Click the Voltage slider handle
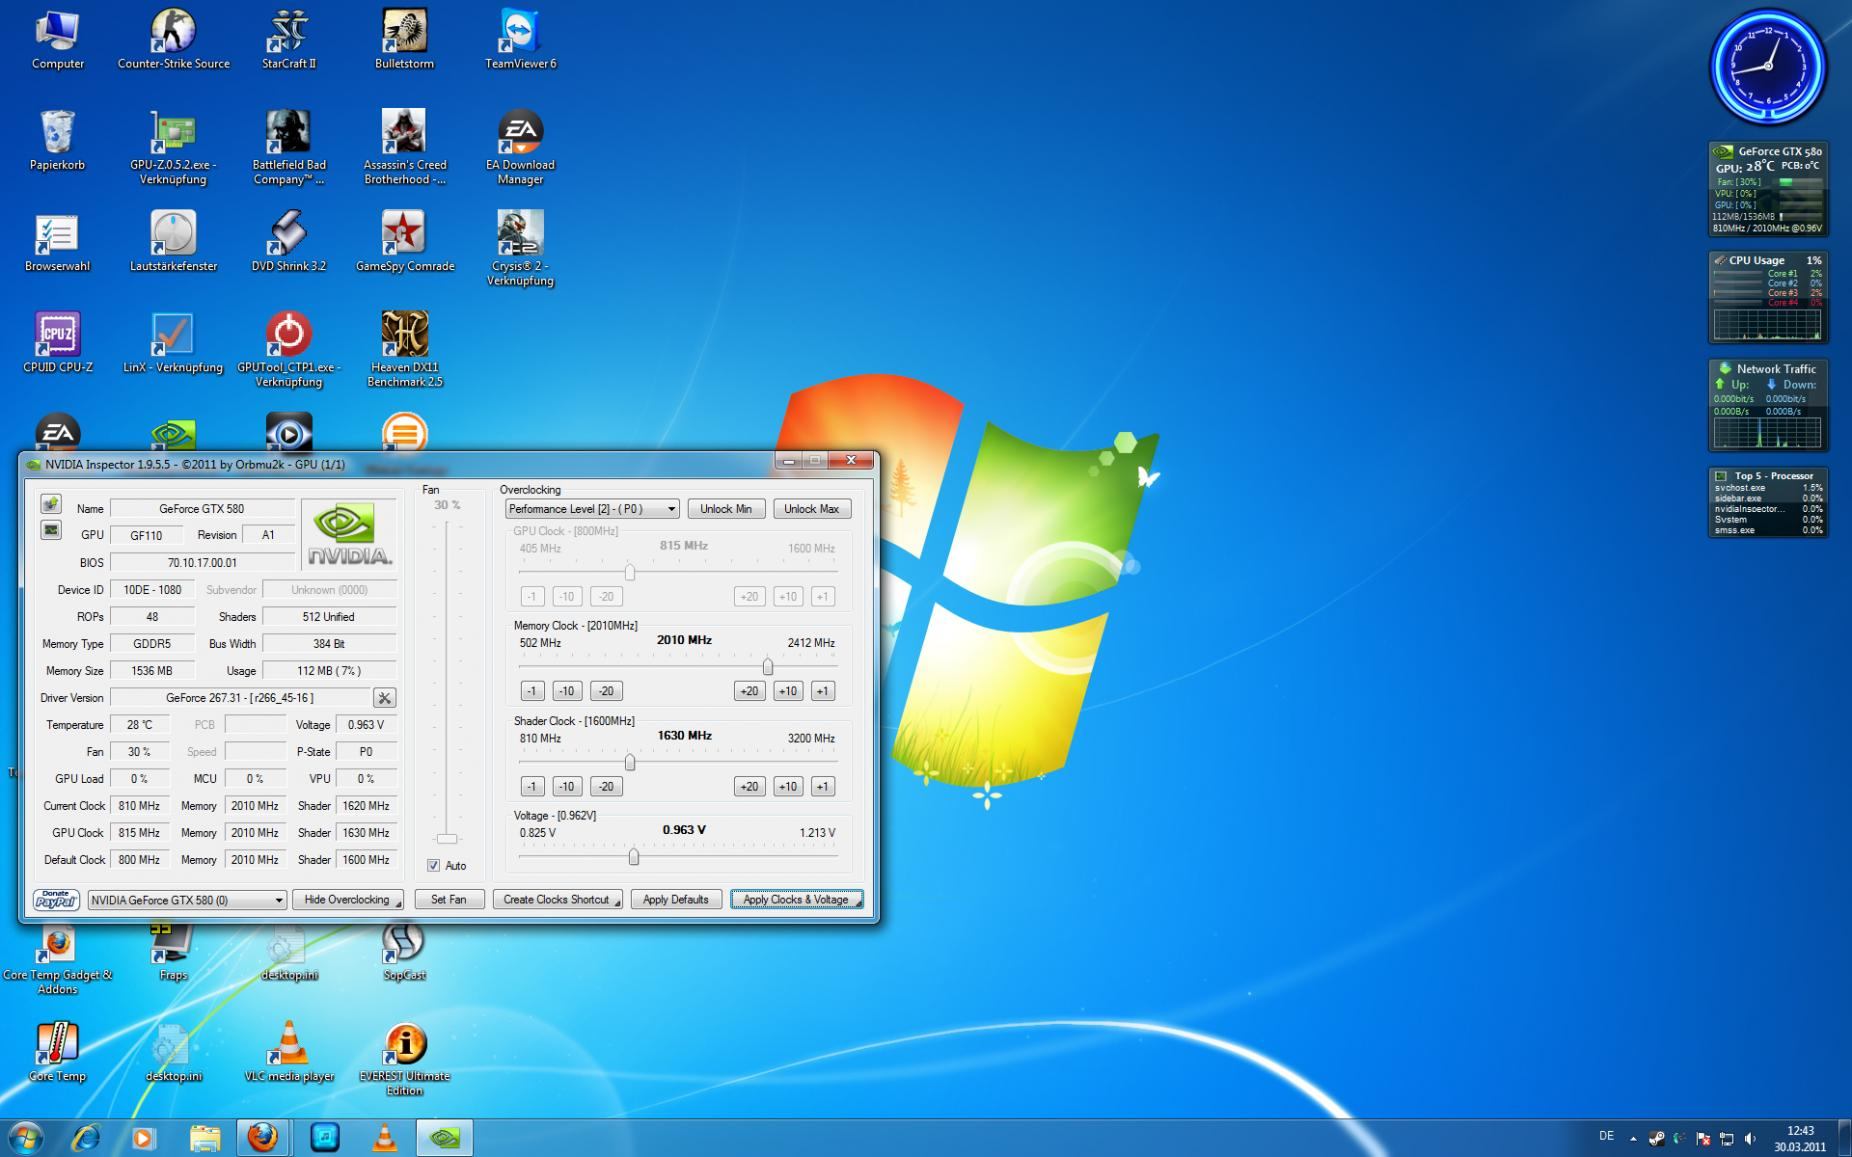This screenshot has height=1157, width=1852. tap(634, 857)
